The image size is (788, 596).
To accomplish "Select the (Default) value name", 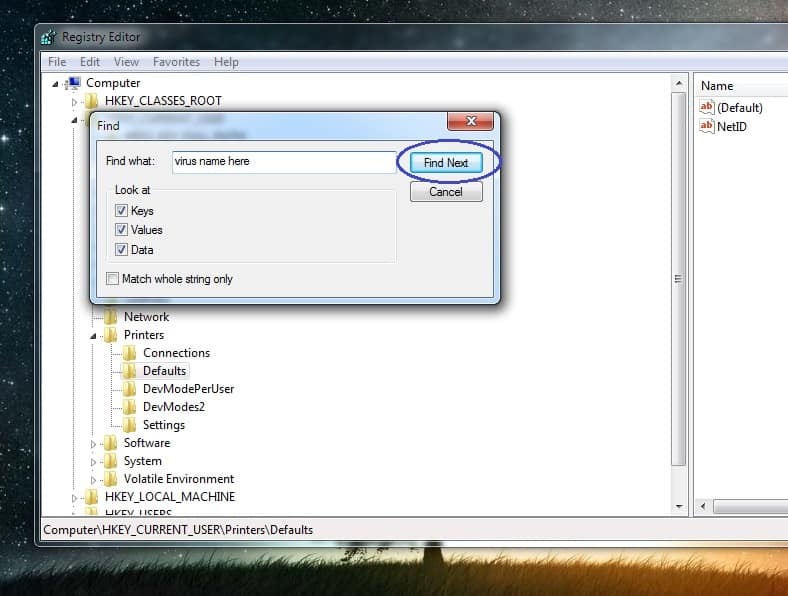I will [740, 108].
